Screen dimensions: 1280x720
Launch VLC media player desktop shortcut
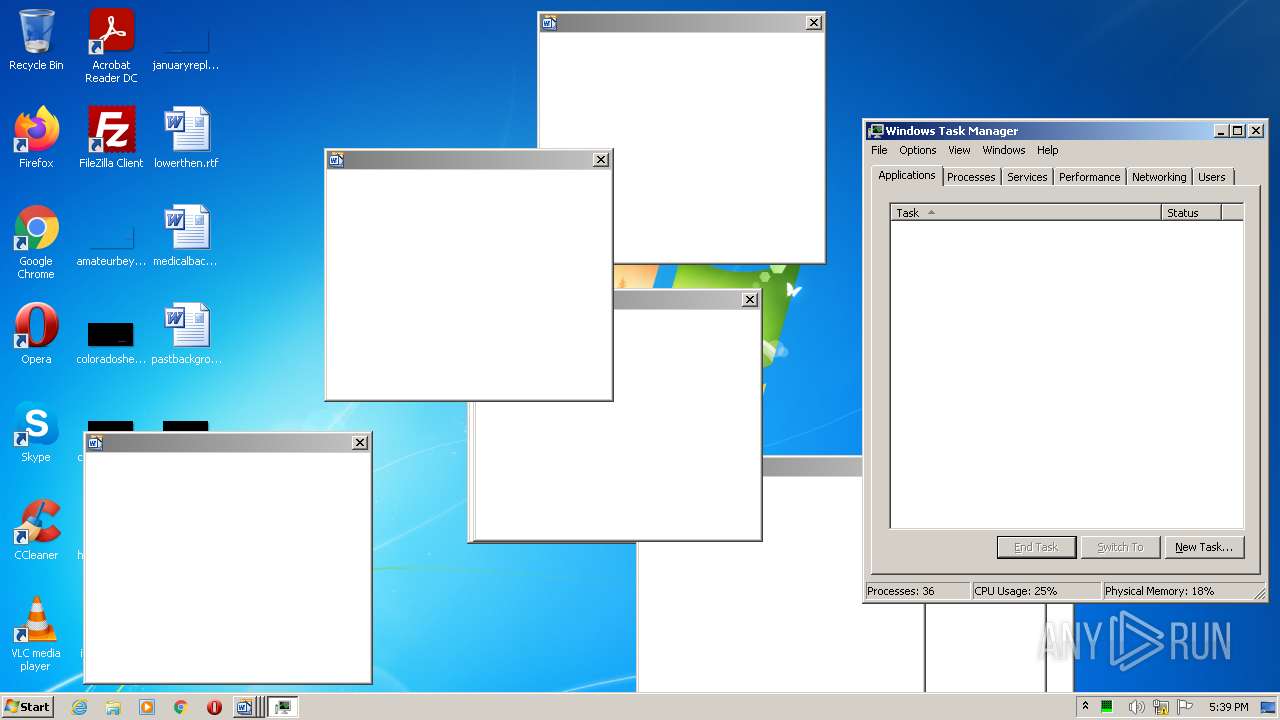pos(36,634)
